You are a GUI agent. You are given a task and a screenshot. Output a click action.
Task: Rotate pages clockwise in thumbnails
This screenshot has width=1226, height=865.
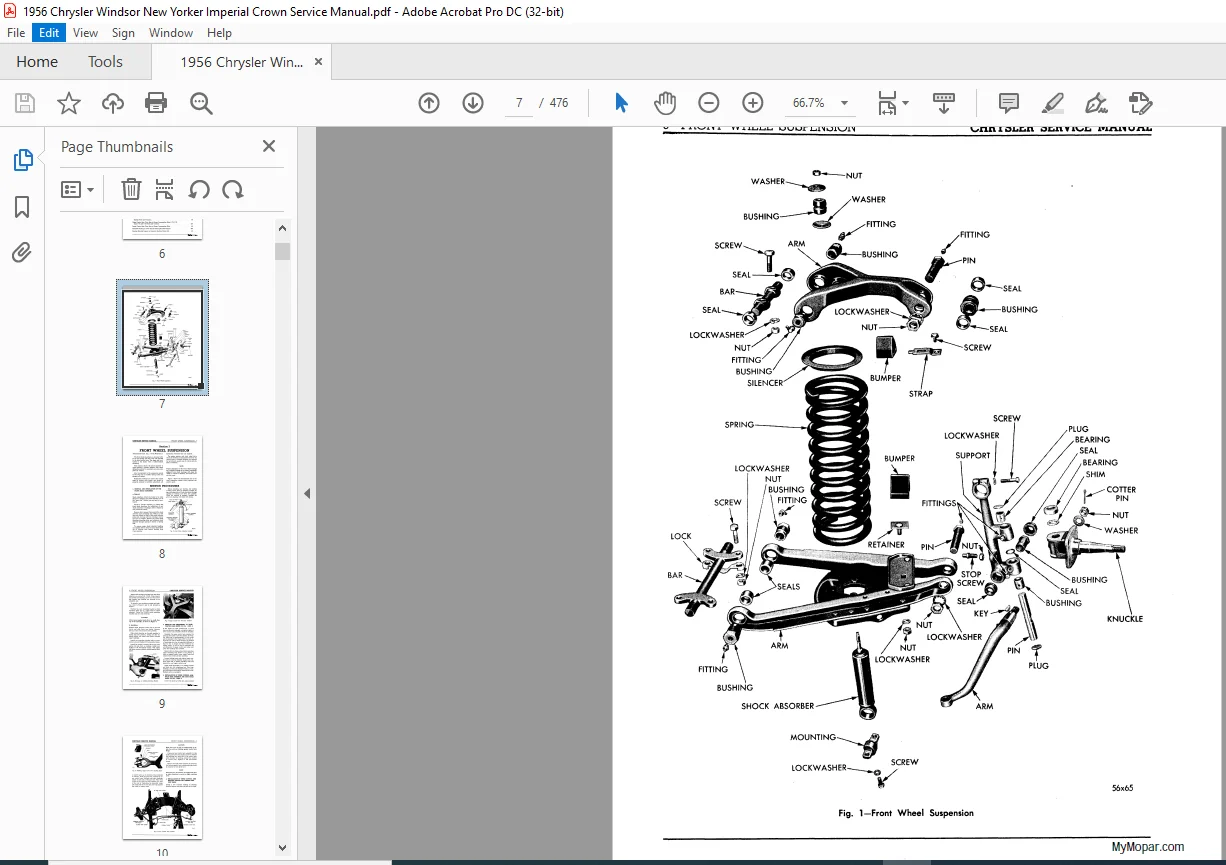pyautogui.click(x=232, y=189)
